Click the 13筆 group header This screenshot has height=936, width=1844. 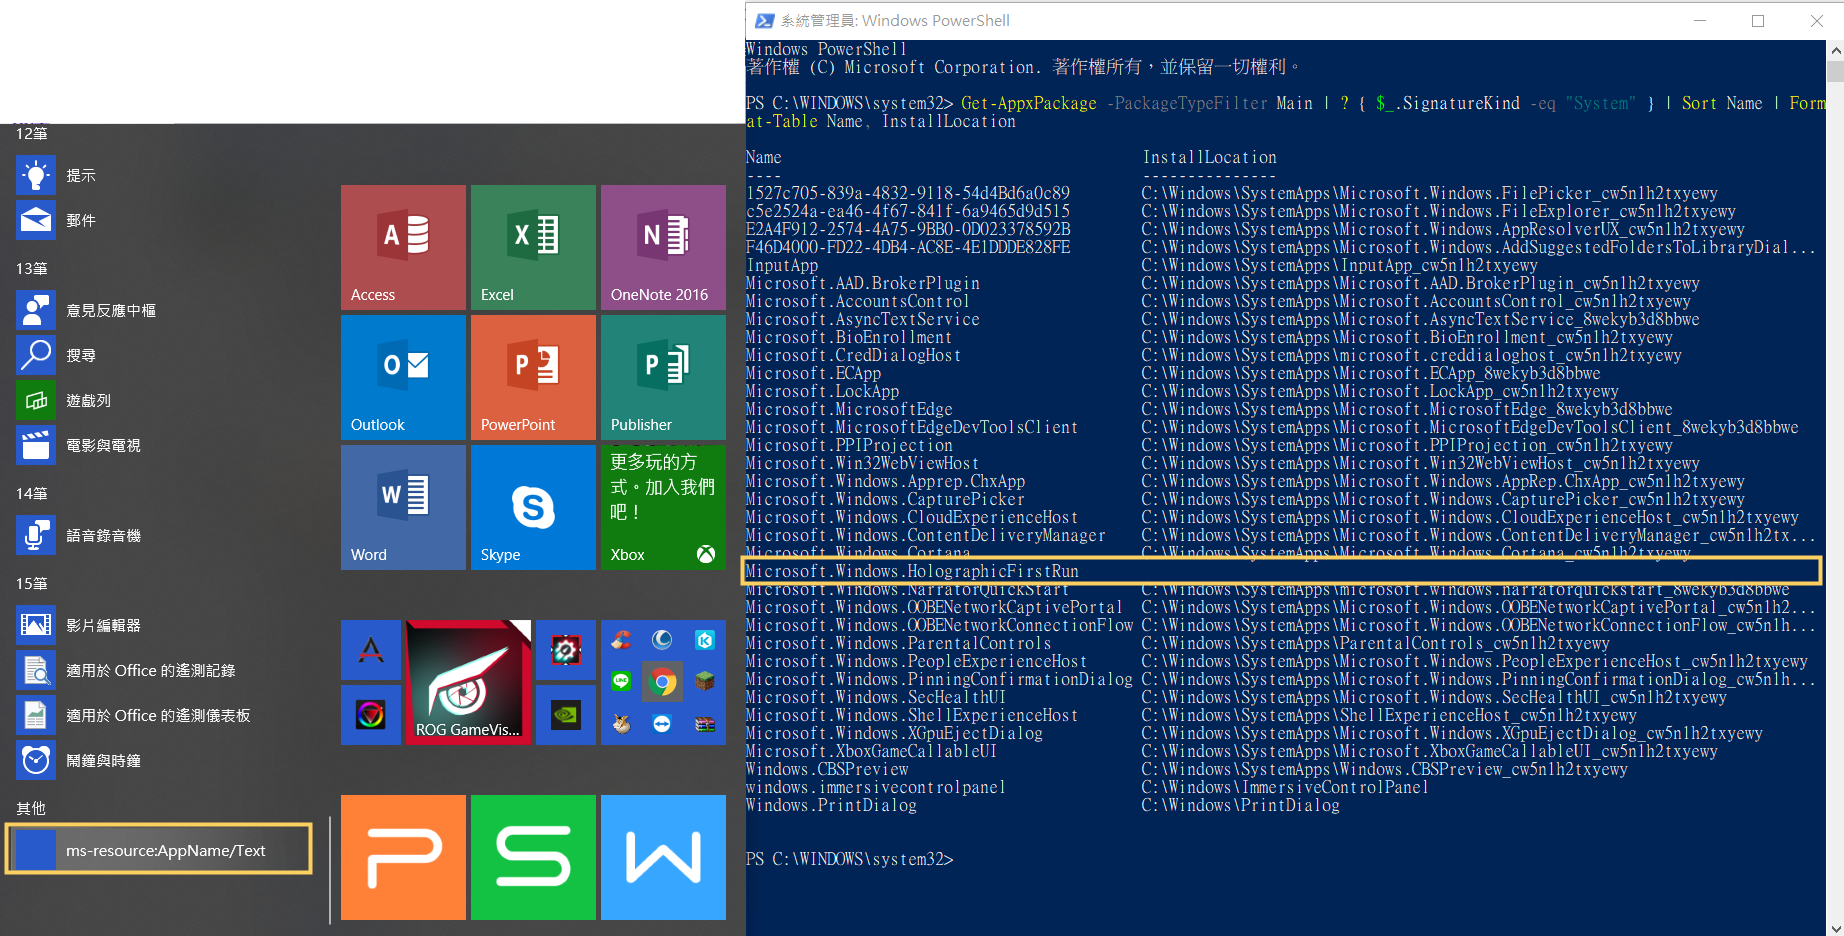(32, 268)
